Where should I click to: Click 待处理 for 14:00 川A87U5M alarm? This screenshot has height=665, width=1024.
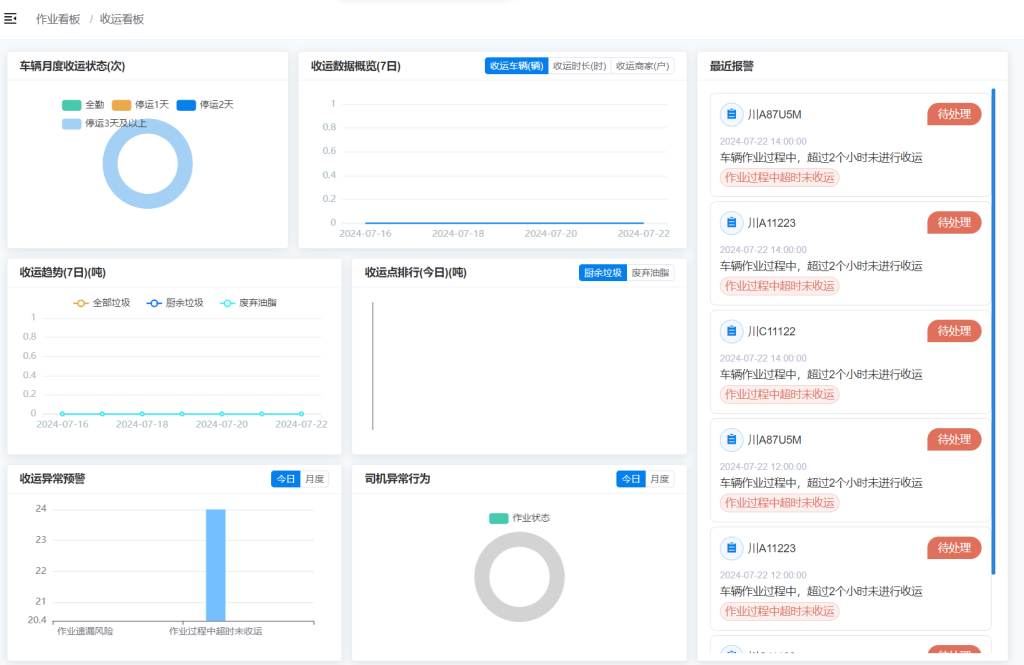(x=954, y=114)
